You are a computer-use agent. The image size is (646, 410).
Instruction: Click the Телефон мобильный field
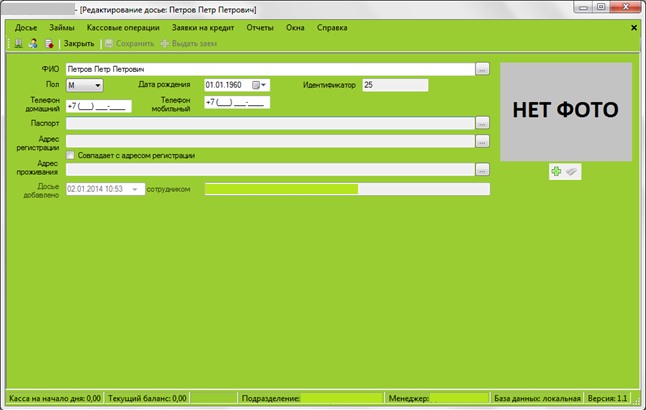click(x=237, y=102)
